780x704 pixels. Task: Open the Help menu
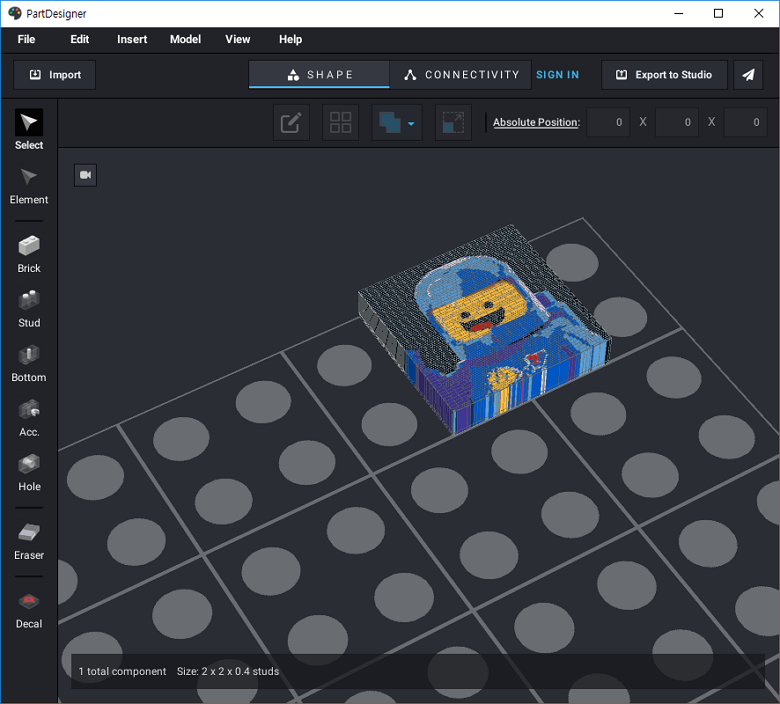[291, 39]
